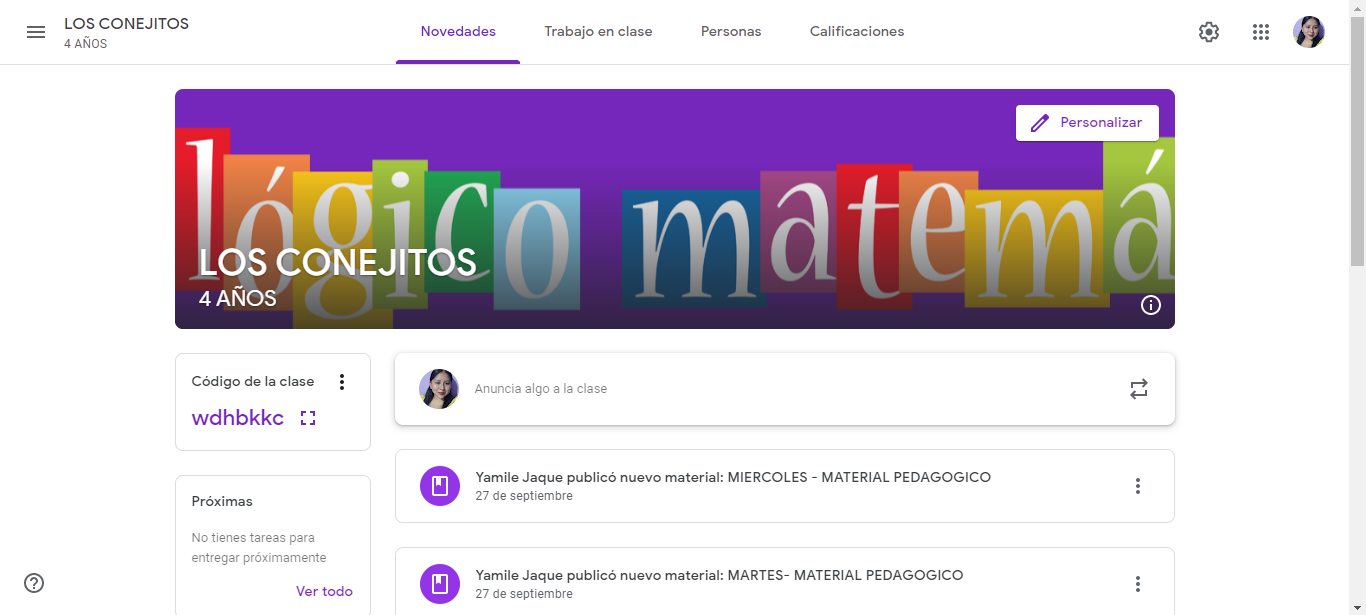This screenshot has width=1366, height=615.
Task: Switch to the Novedades tab
Action: tap(458, 32)
